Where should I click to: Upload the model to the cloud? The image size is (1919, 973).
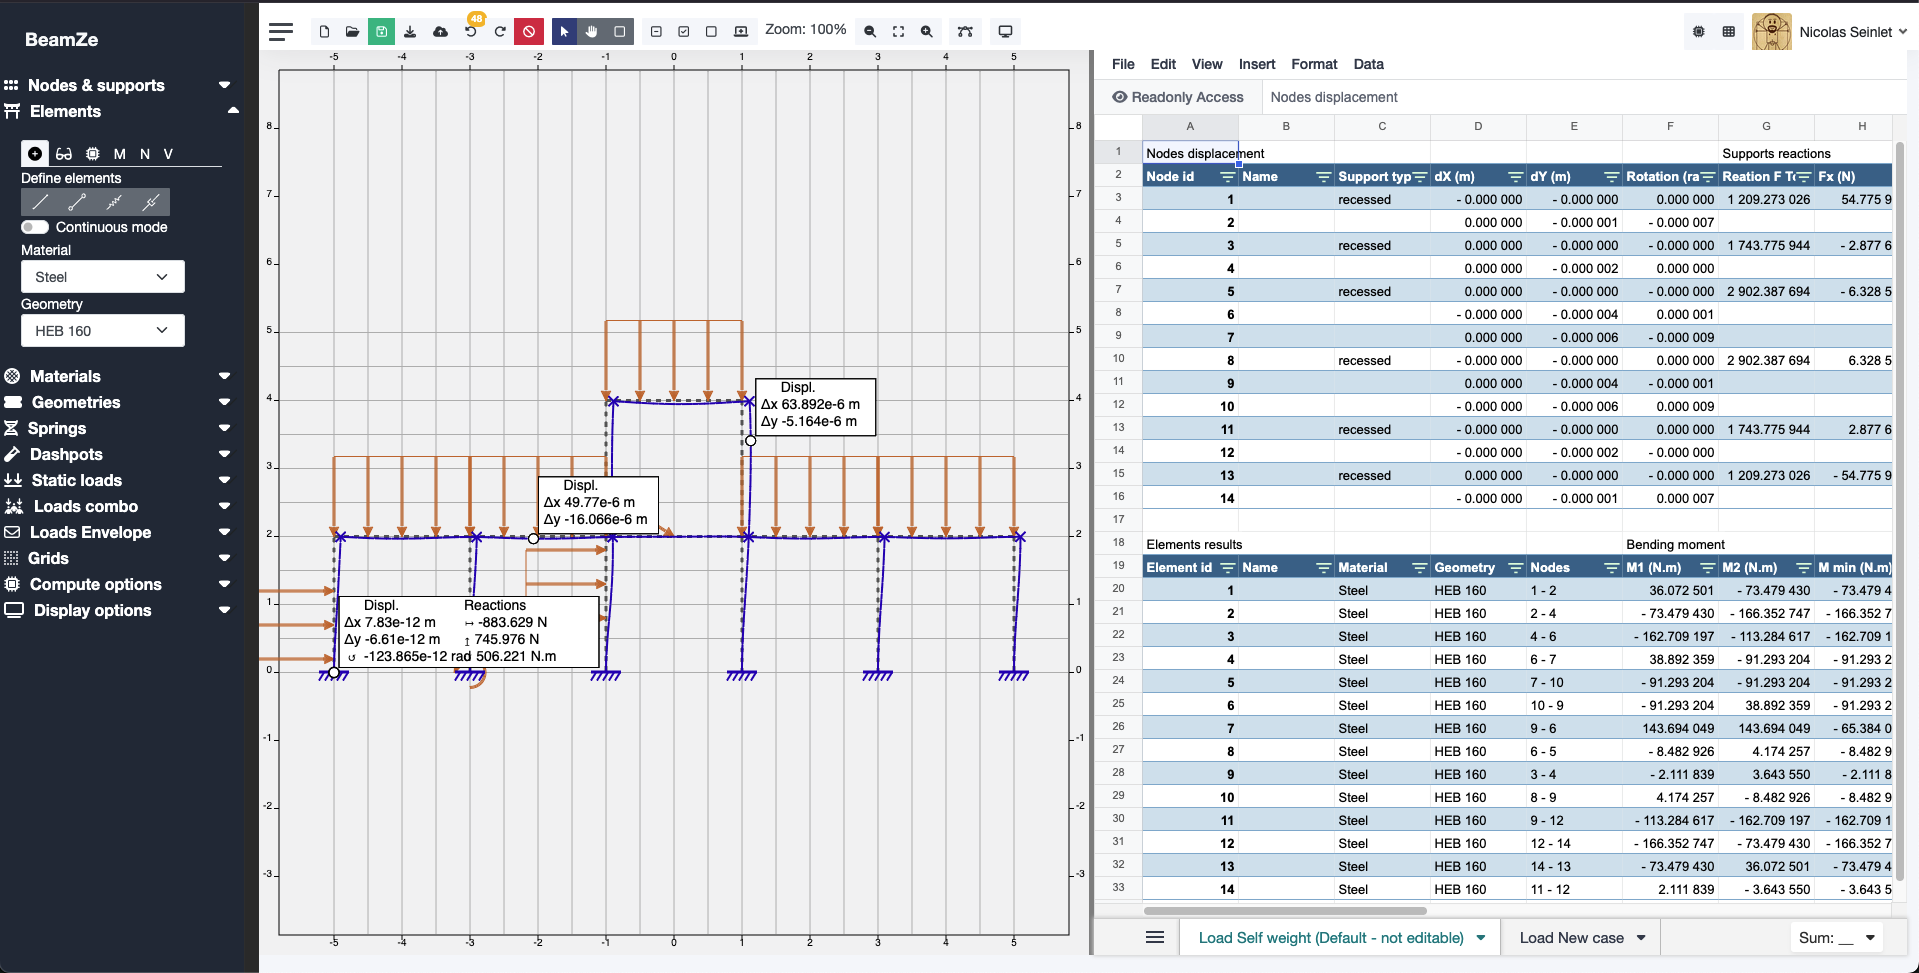click(x=440, y=31)
